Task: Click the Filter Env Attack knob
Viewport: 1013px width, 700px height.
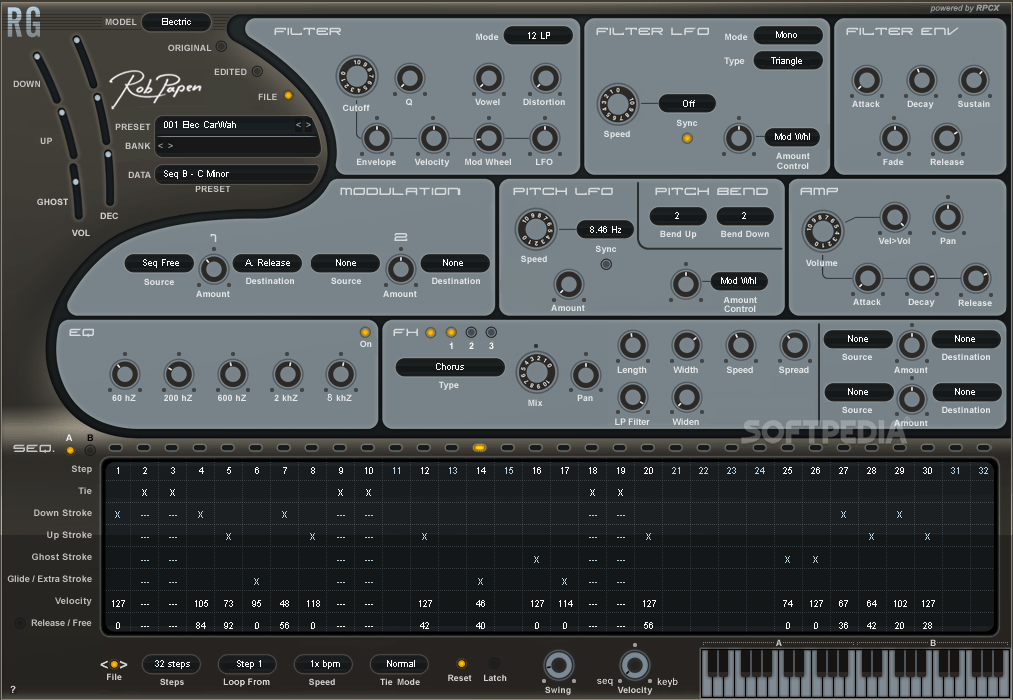Action: (866, 81)
